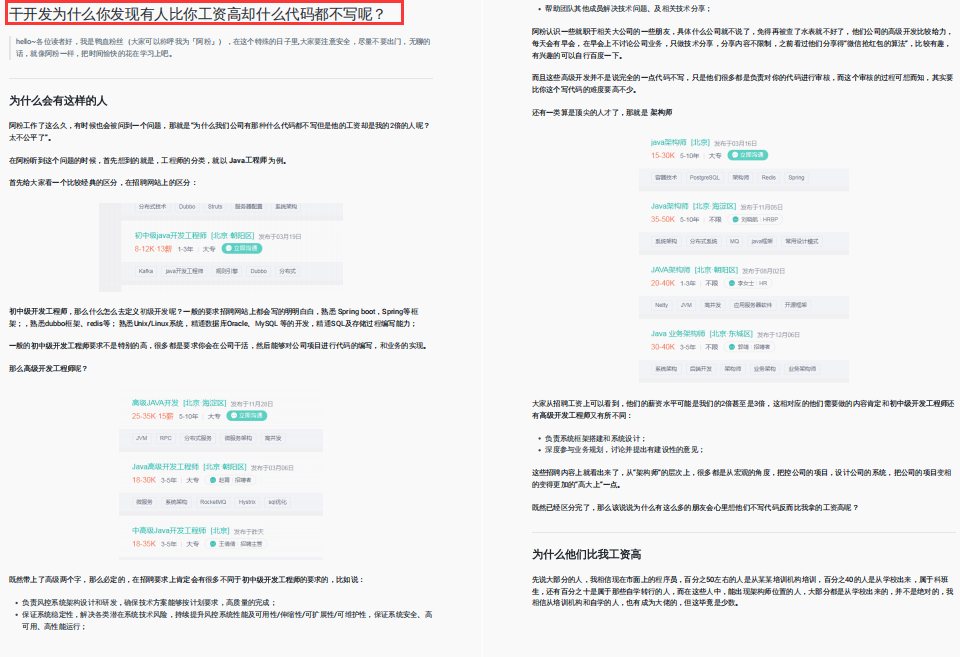Click the article title about developers not writing code
The image size is (960, 657).
pyautogui.click(x=197, y=13)
